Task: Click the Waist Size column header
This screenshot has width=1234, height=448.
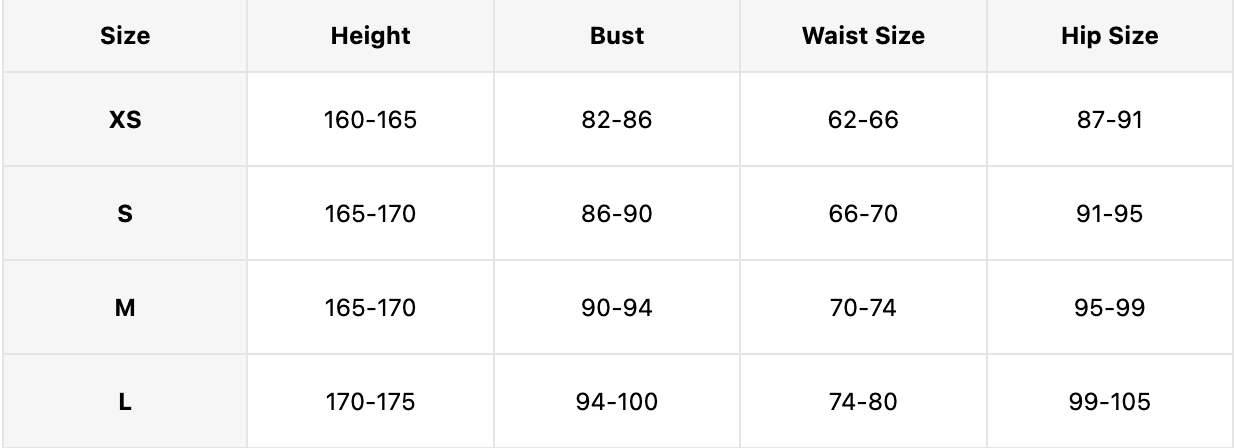Action: pos(863,36)
